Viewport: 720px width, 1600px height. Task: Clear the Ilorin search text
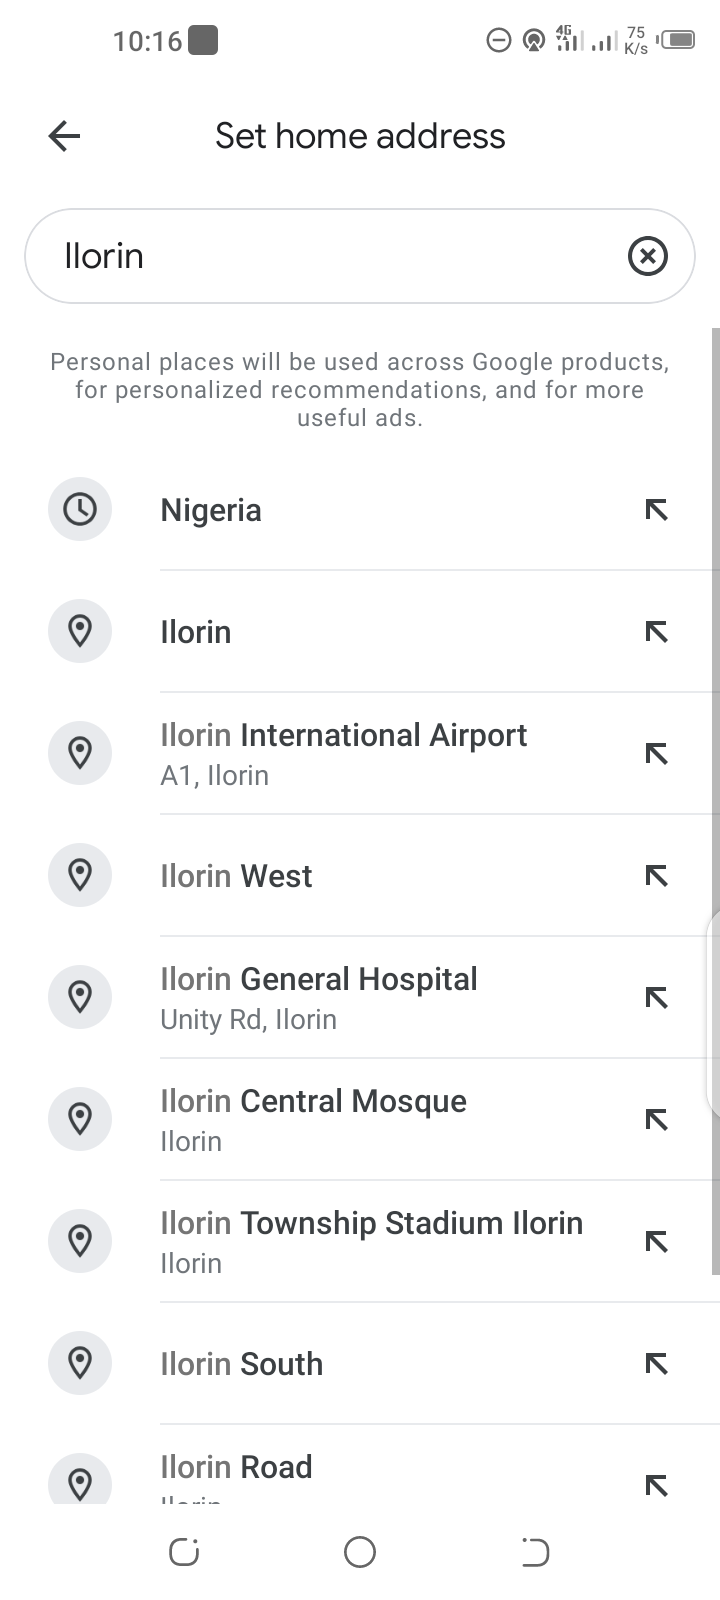(x=647, y=256)
